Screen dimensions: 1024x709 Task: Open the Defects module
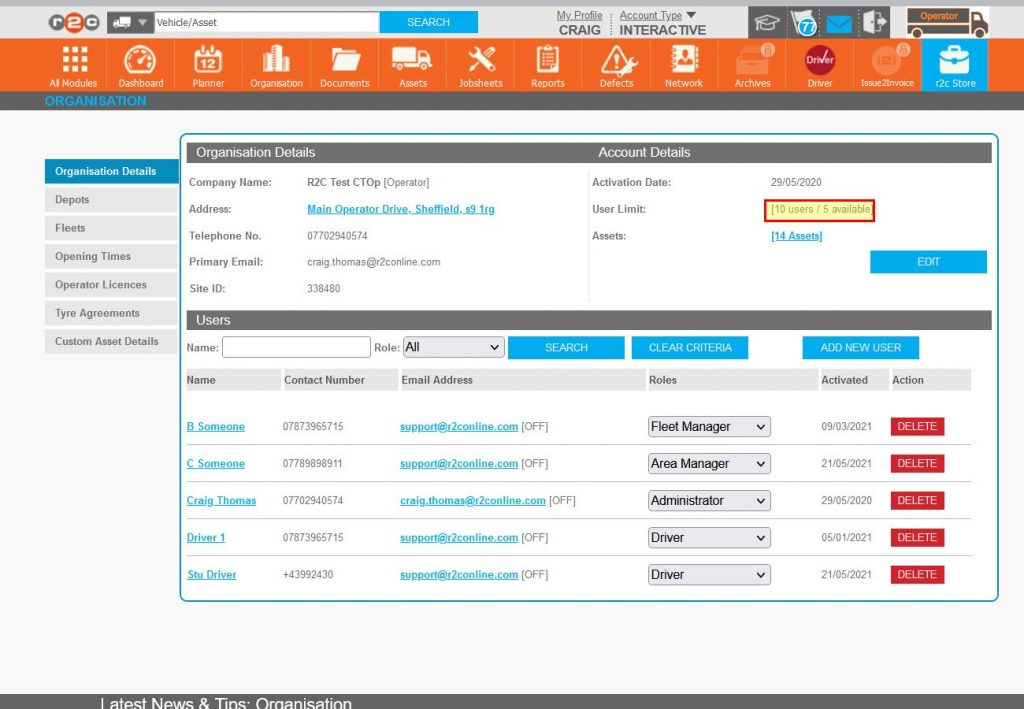(x=615, y=63)
